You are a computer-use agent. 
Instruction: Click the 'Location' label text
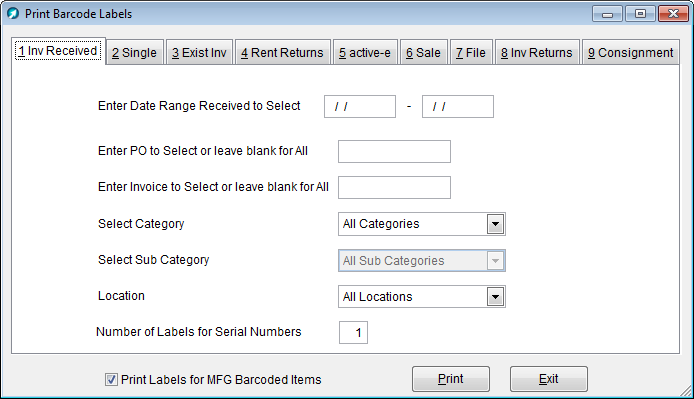coord(121,296)
